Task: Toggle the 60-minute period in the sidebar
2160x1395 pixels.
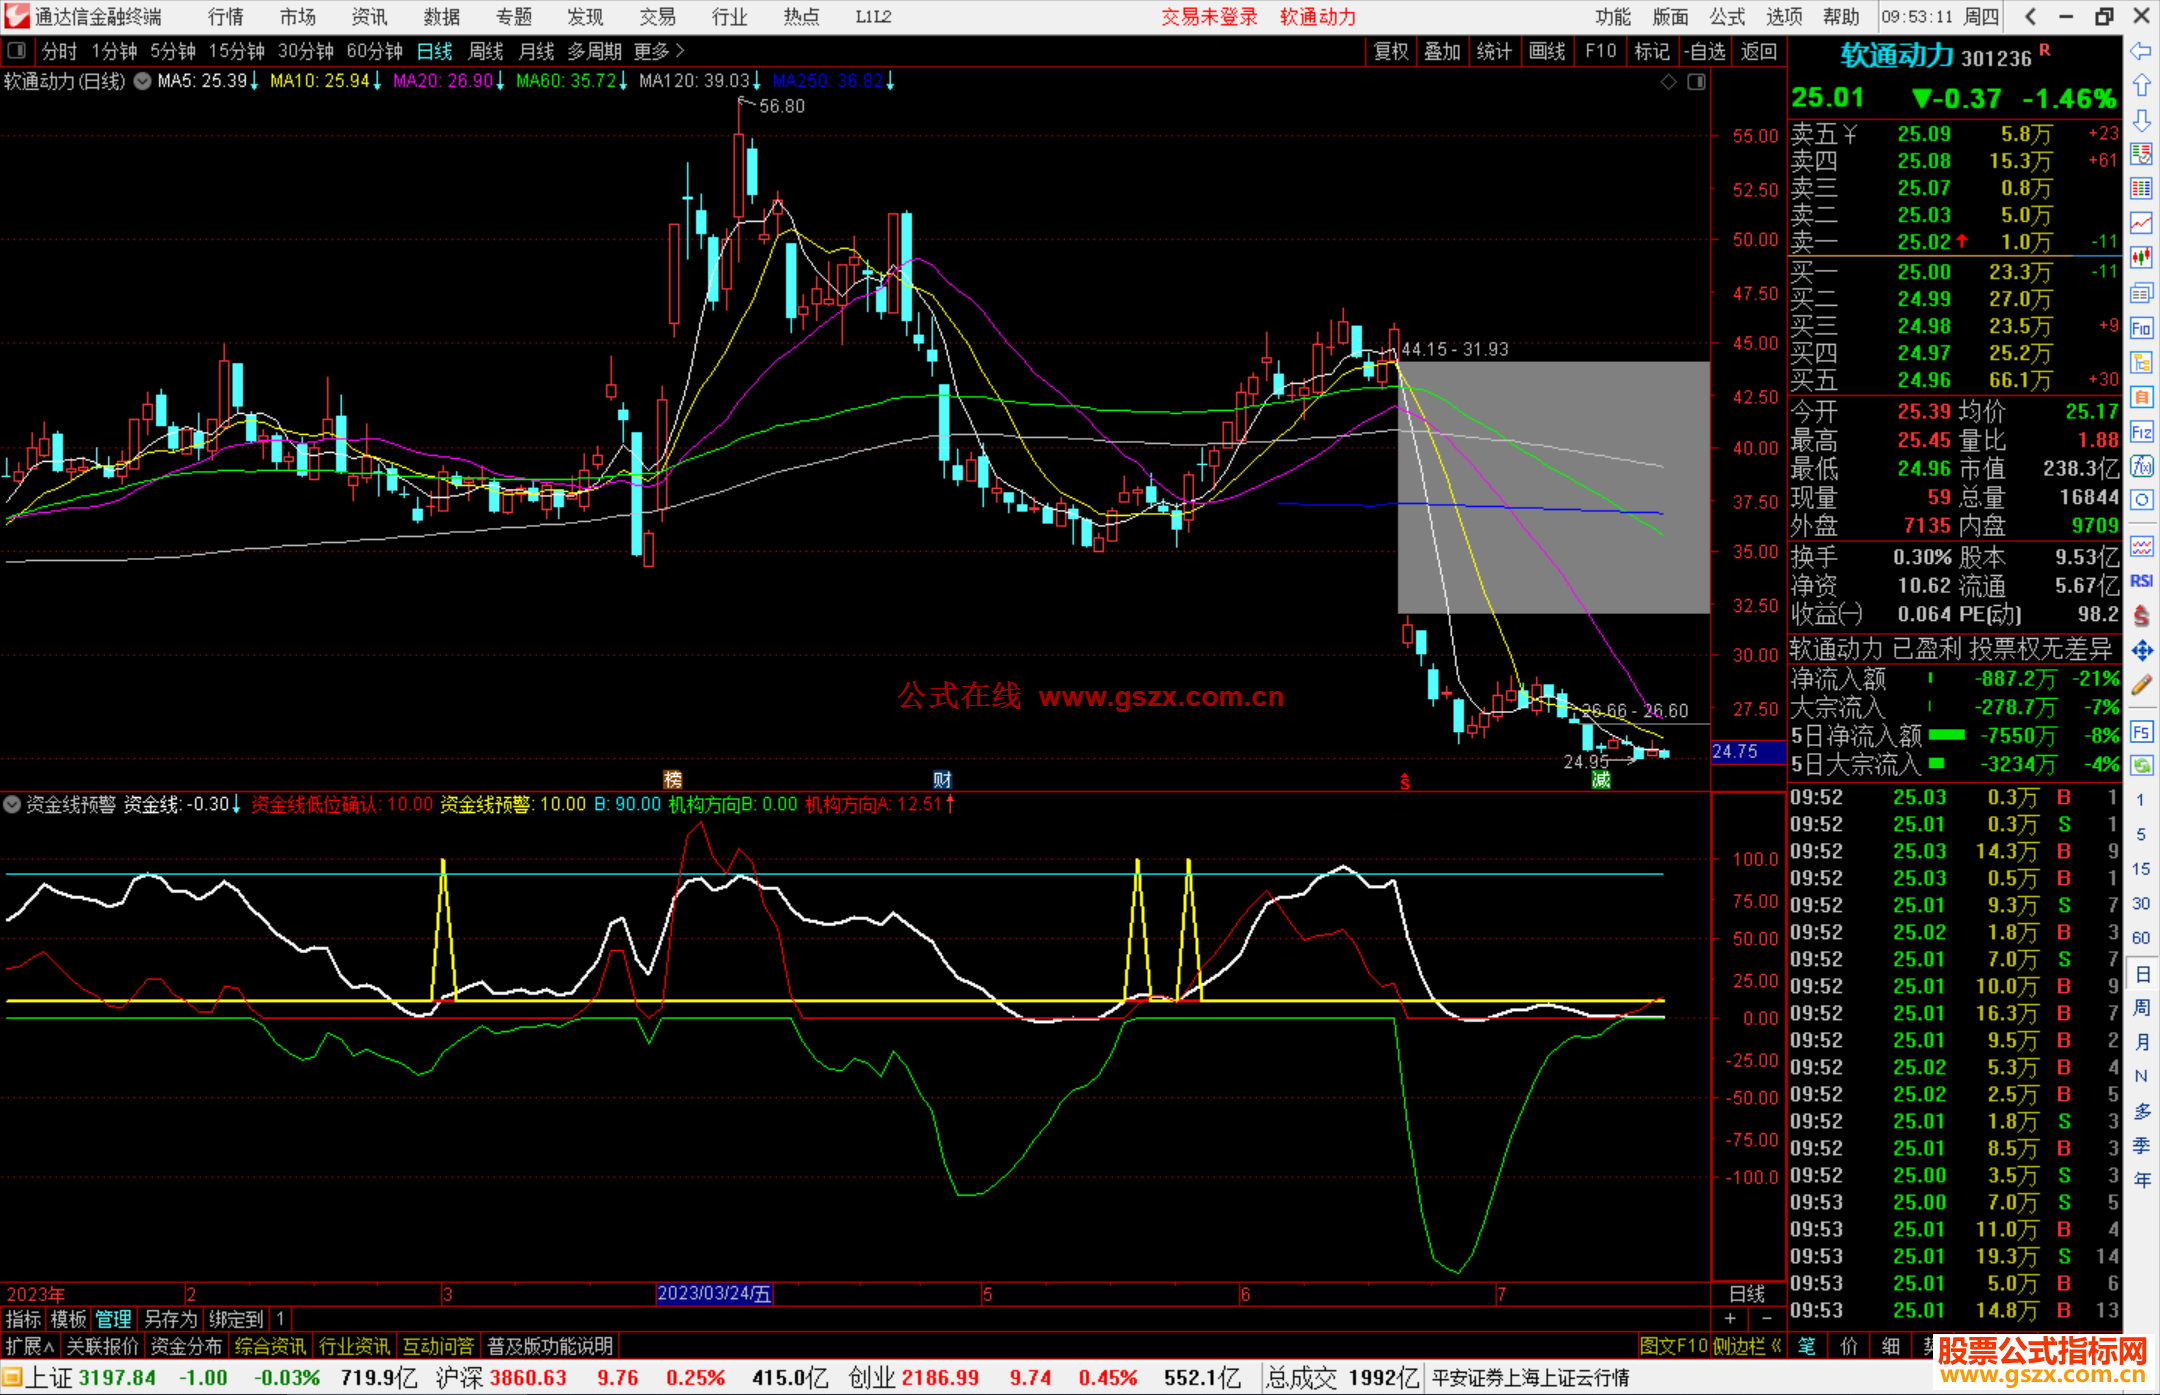Action: pyautogui.click(x=2141, y=938)
